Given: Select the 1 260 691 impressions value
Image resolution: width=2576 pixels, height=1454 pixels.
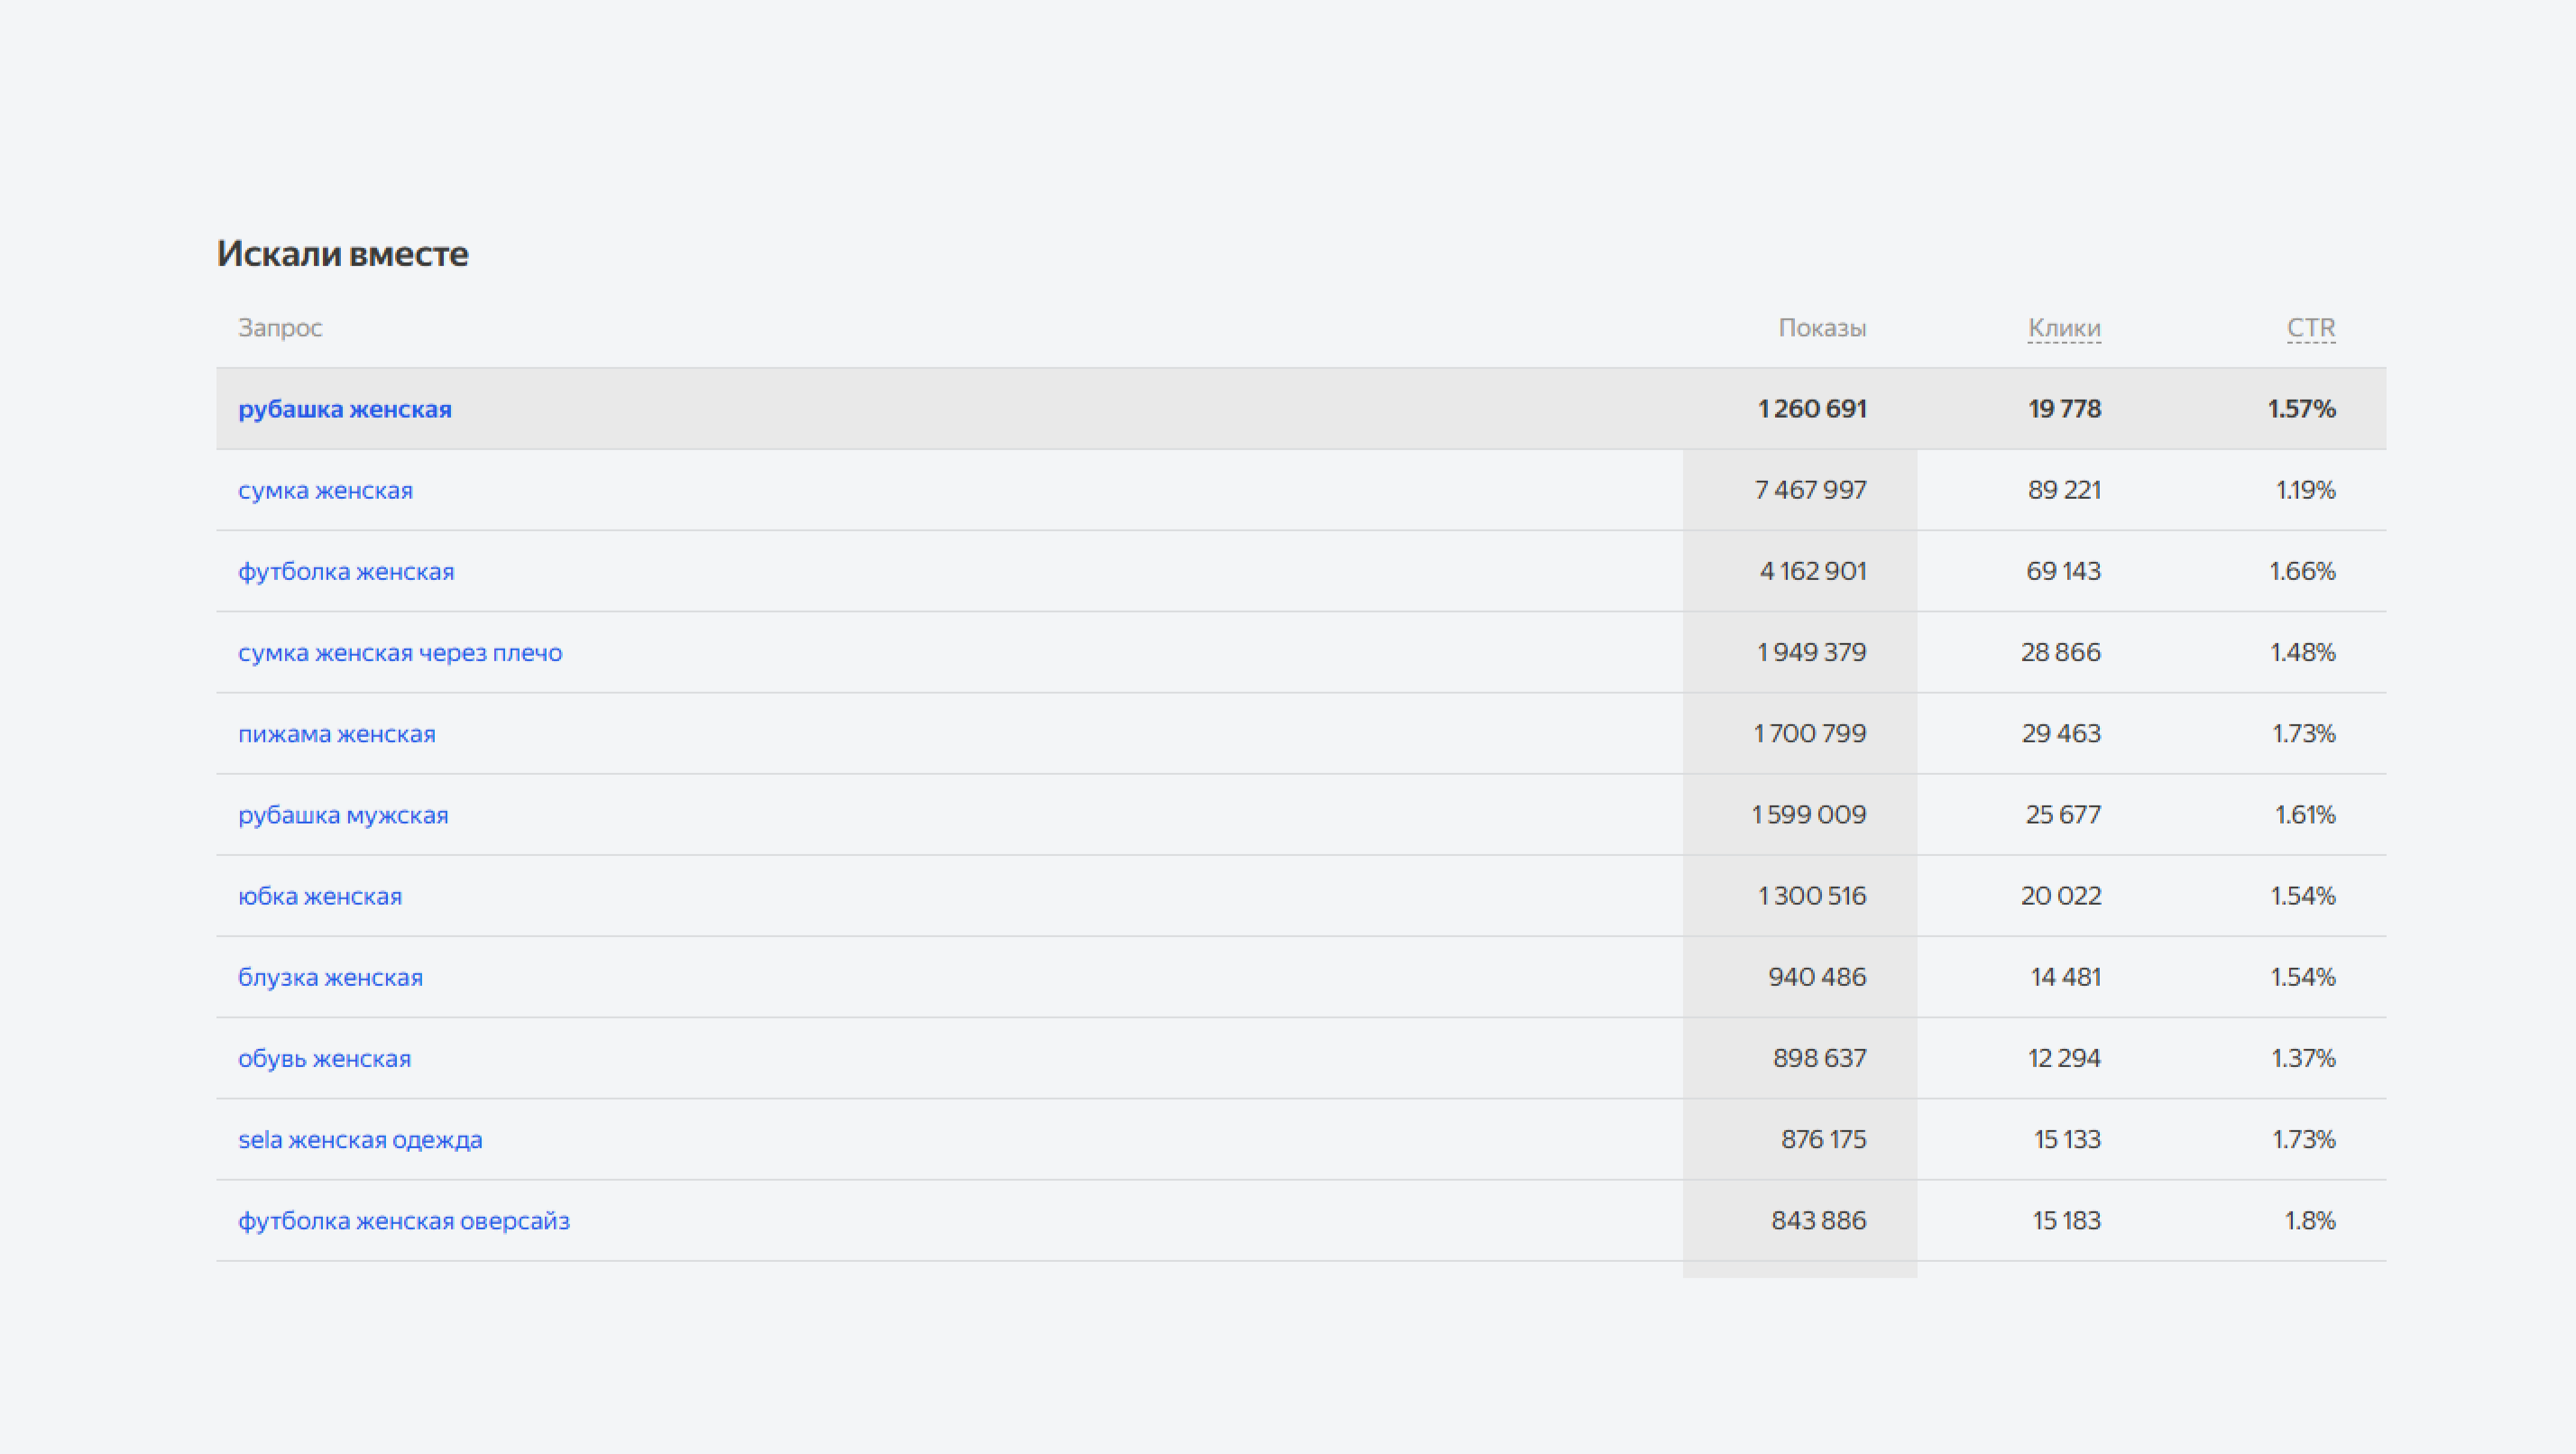Looking at the screenshot, I should tap(1812, 409).
